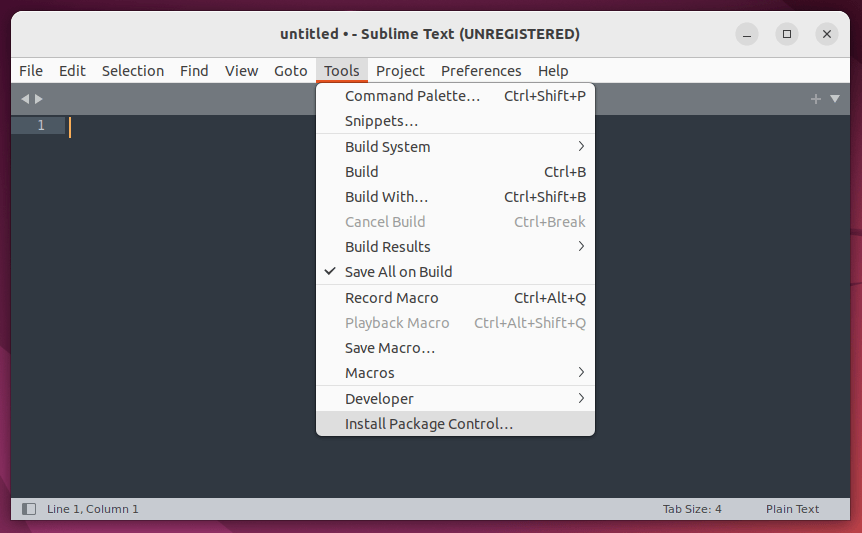The height and width of the screenshot is (533, 862).
Task: Open the Preferences menu
Action: (x=481, y=71)
